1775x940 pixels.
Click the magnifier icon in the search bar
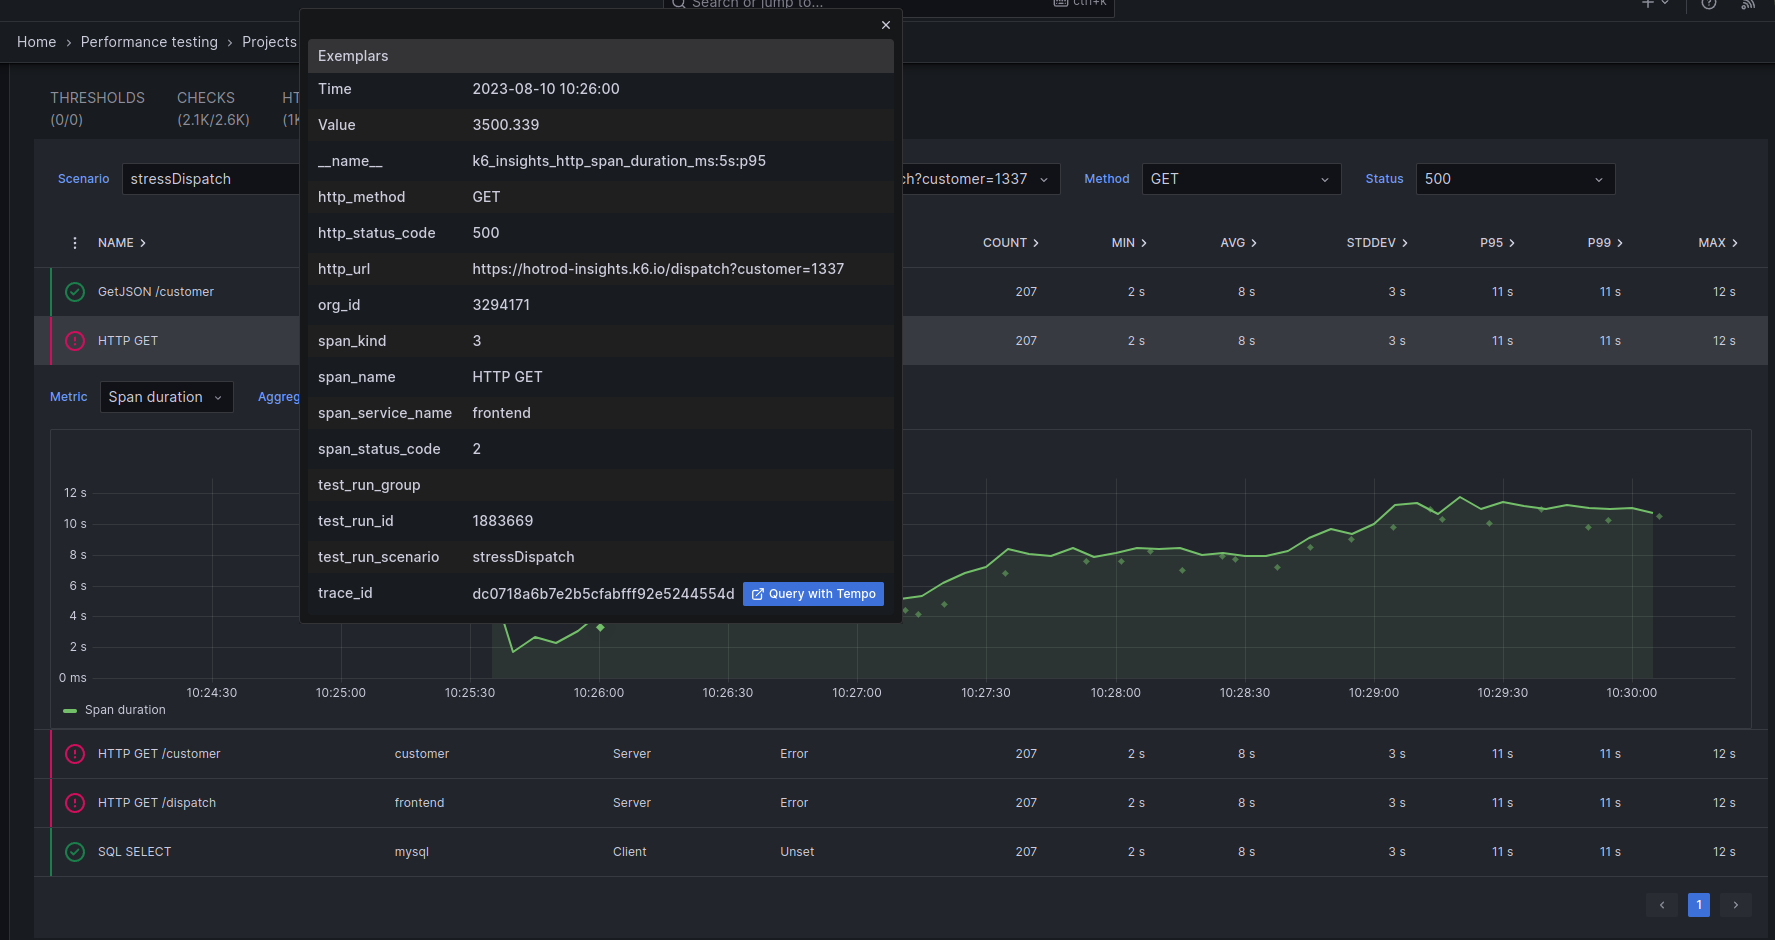click(678, 4)
